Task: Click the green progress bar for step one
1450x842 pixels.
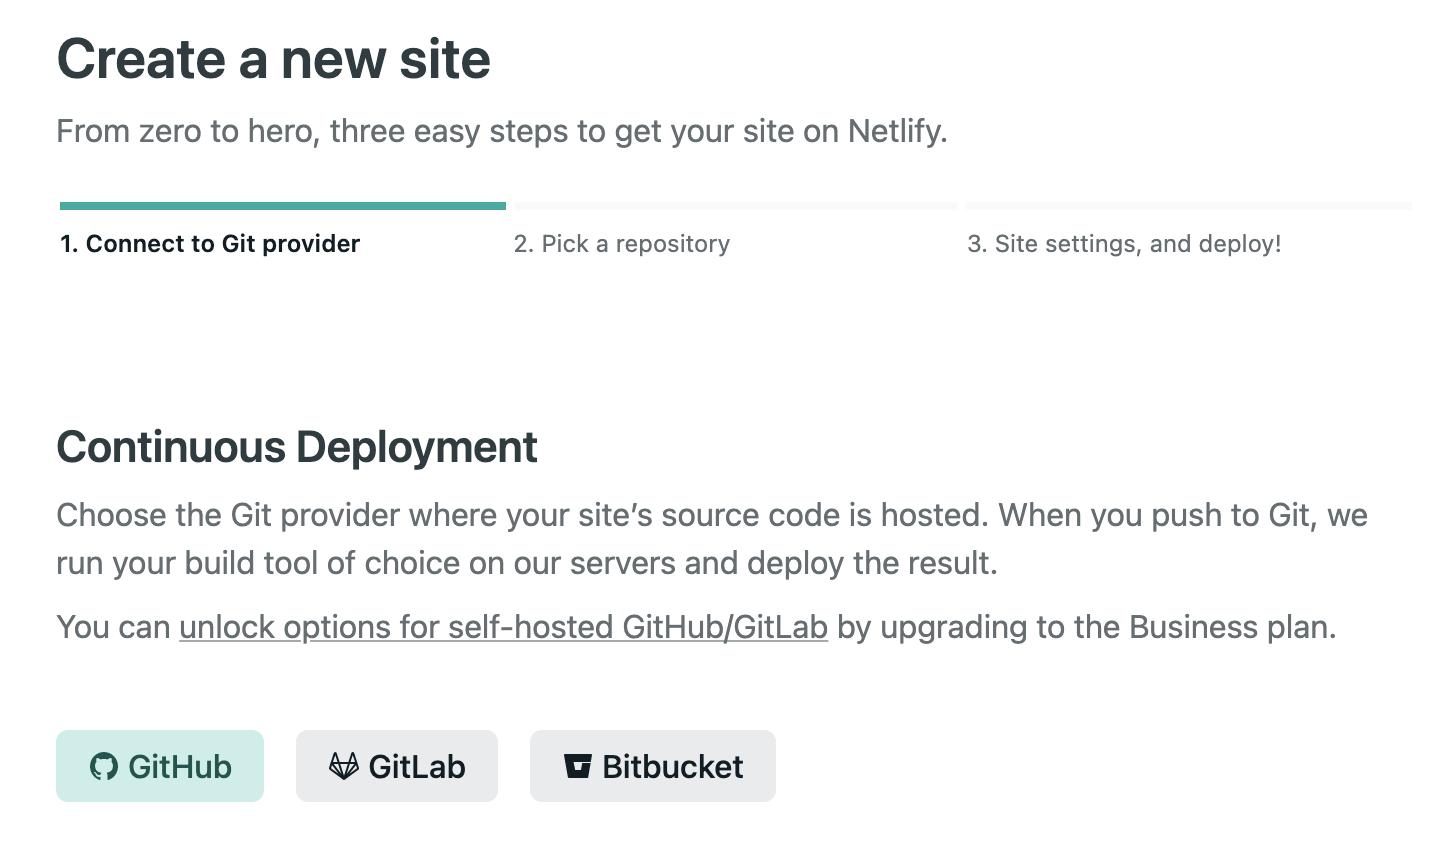Action: tap(283, 206)
